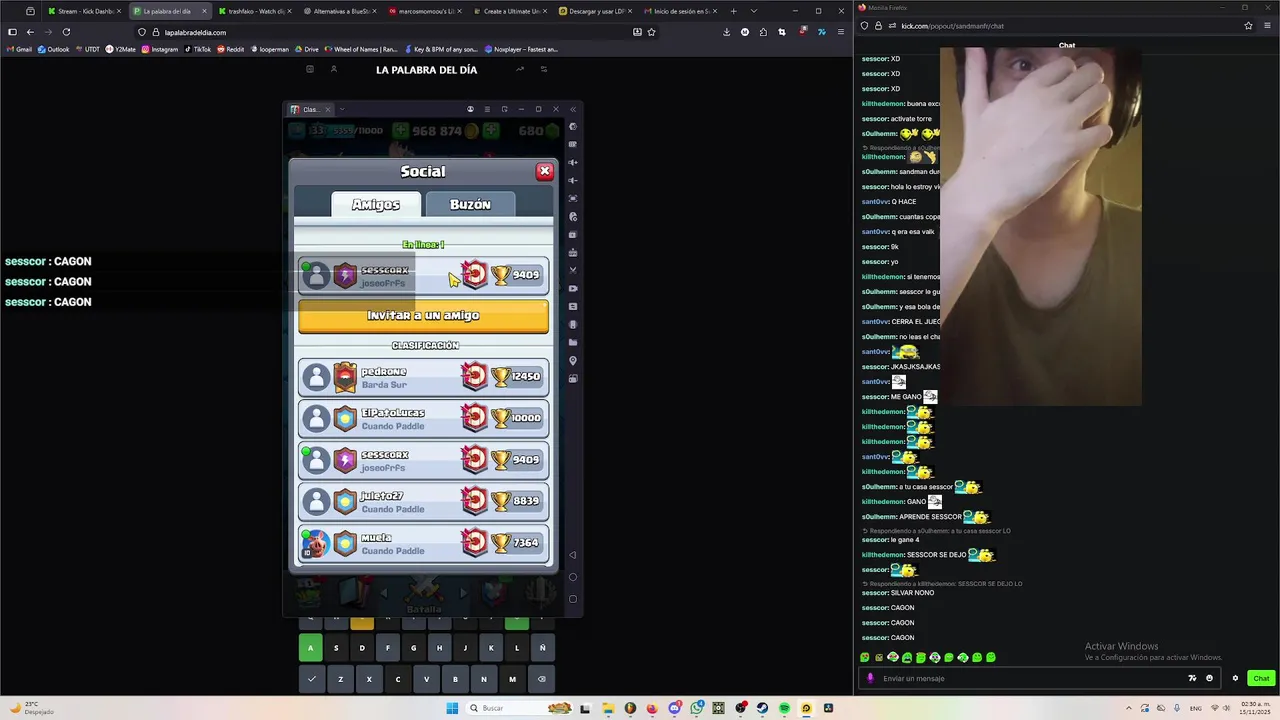Open the Buzón tab
Viewport: 1280px width, 720px height.
470,204
